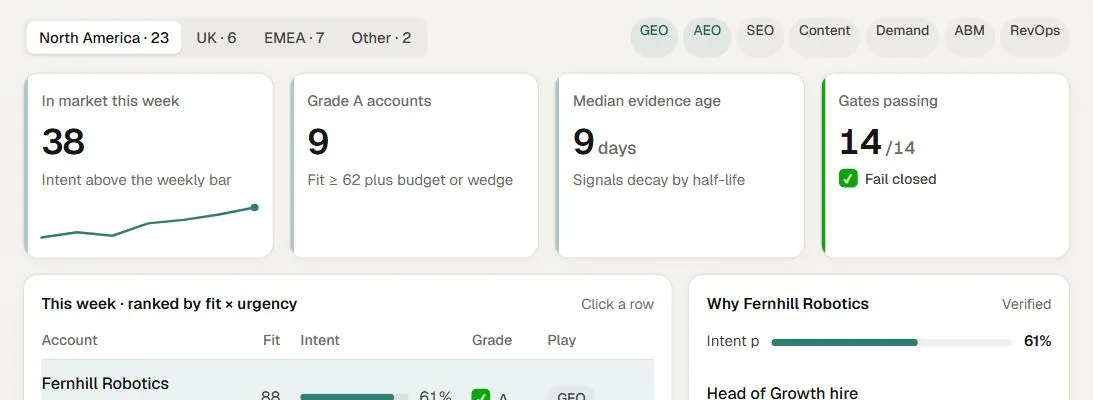This screenshot has width=1093, height=400.
Task: Enable the Content filter chip
Action: pyautogui.click(x=825, y=36)
